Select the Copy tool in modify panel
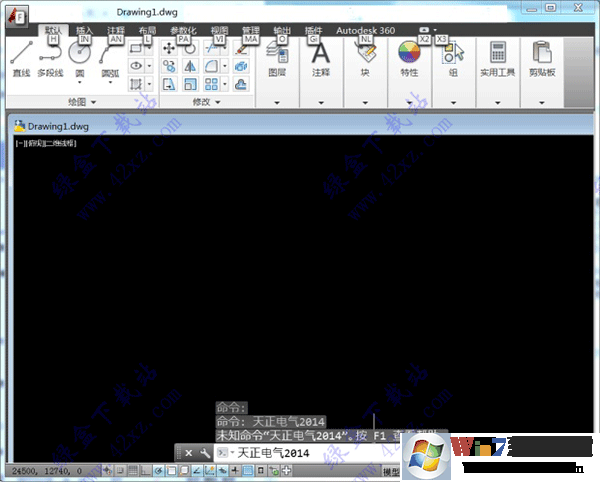The height and width of the screenshot is (482, 600). 169,66
